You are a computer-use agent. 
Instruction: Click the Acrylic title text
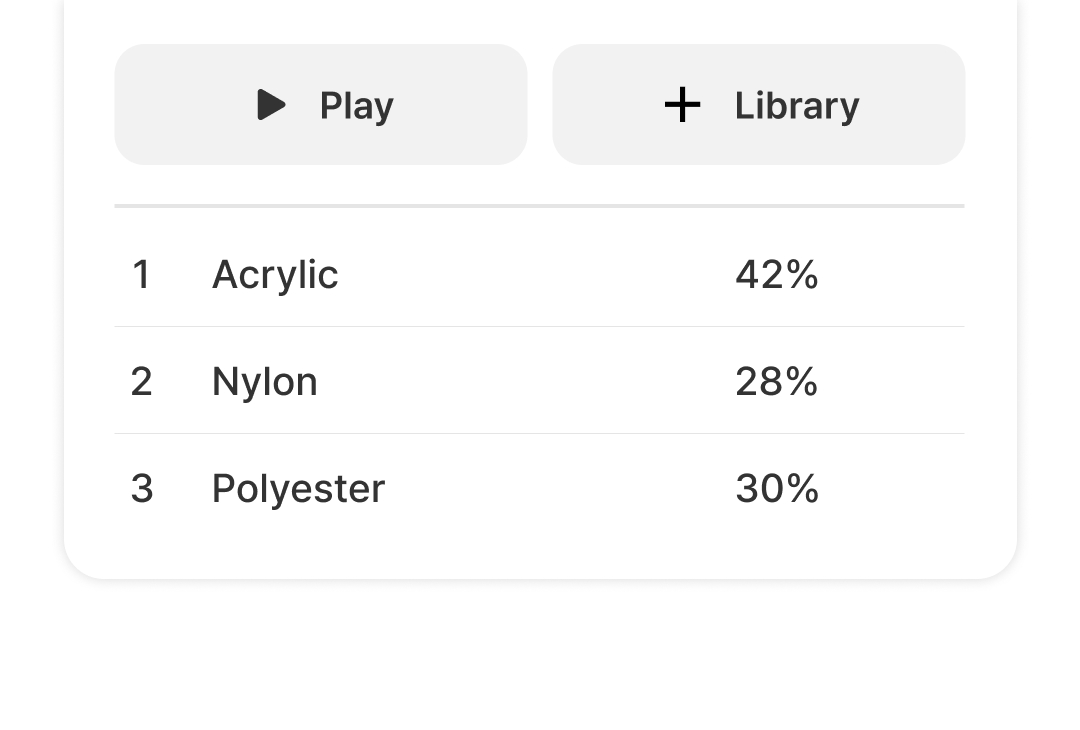[275, 274]
